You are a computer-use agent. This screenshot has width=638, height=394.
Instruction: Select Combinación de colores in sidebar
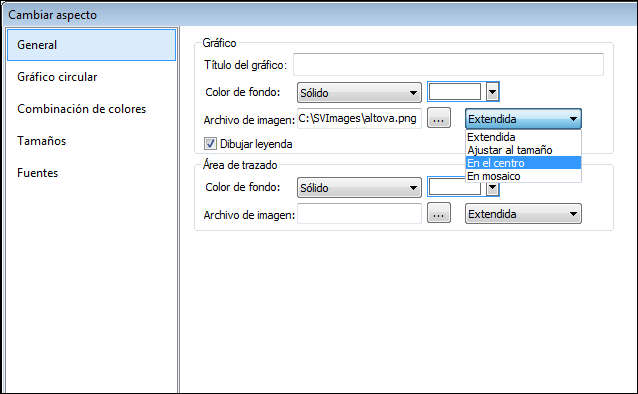[81, 109]
